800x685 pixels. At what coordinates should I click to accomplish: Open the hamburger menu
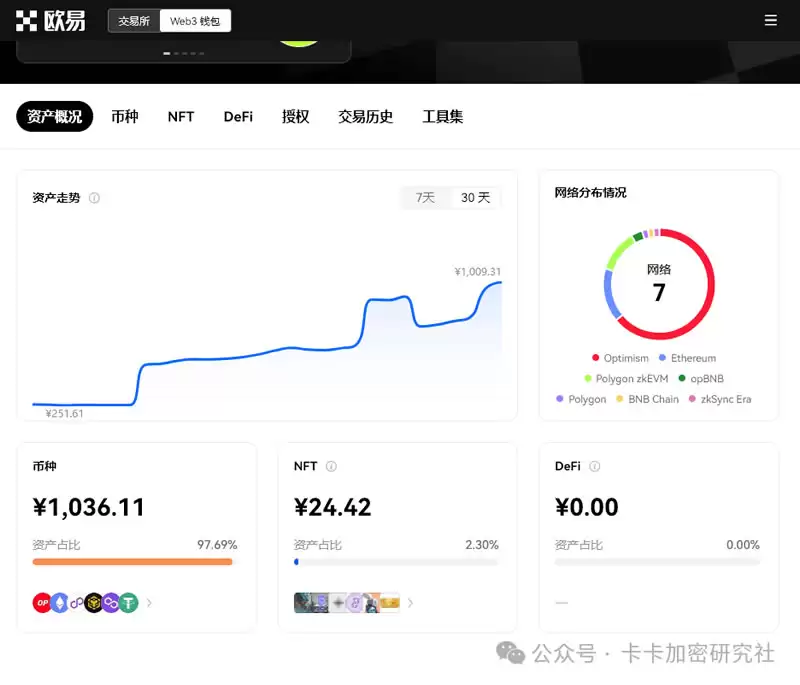773,20
